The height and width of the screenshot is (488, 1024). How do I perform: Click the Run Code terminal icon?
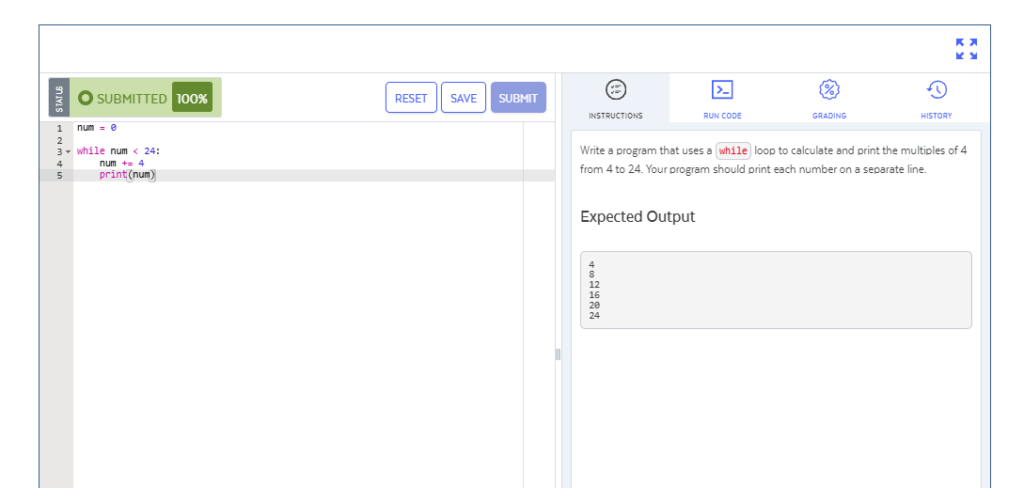pos(722,90)
